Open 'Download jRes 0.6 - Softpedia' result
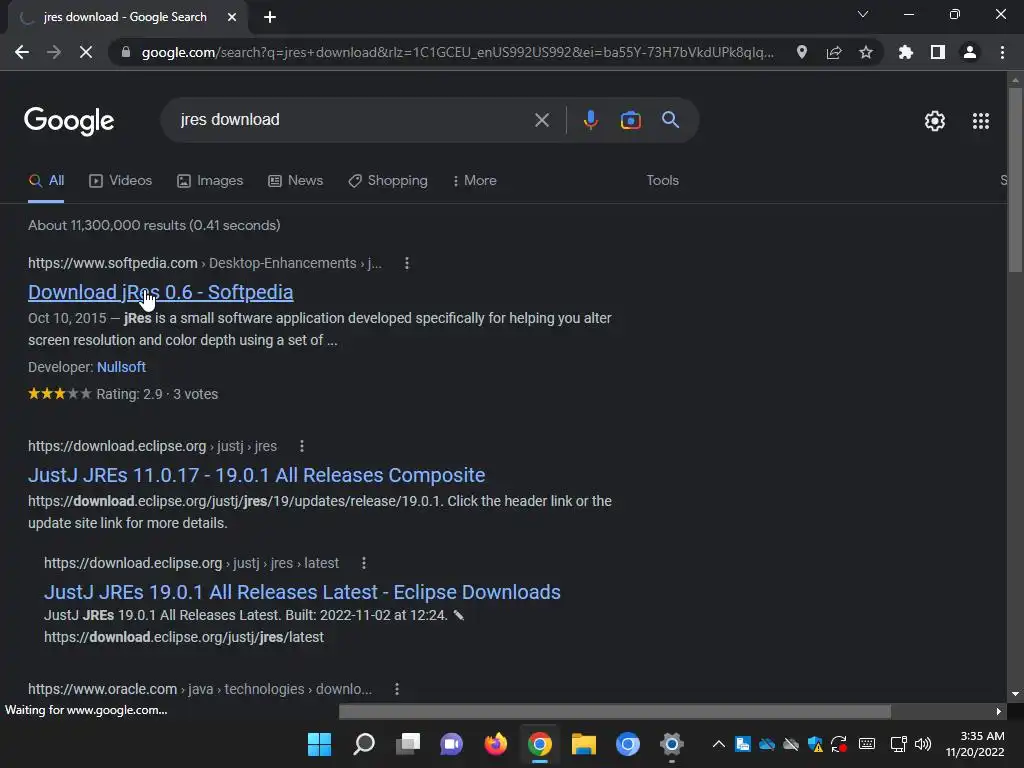Screen dimensions: 1024x768 pos(161,292)
